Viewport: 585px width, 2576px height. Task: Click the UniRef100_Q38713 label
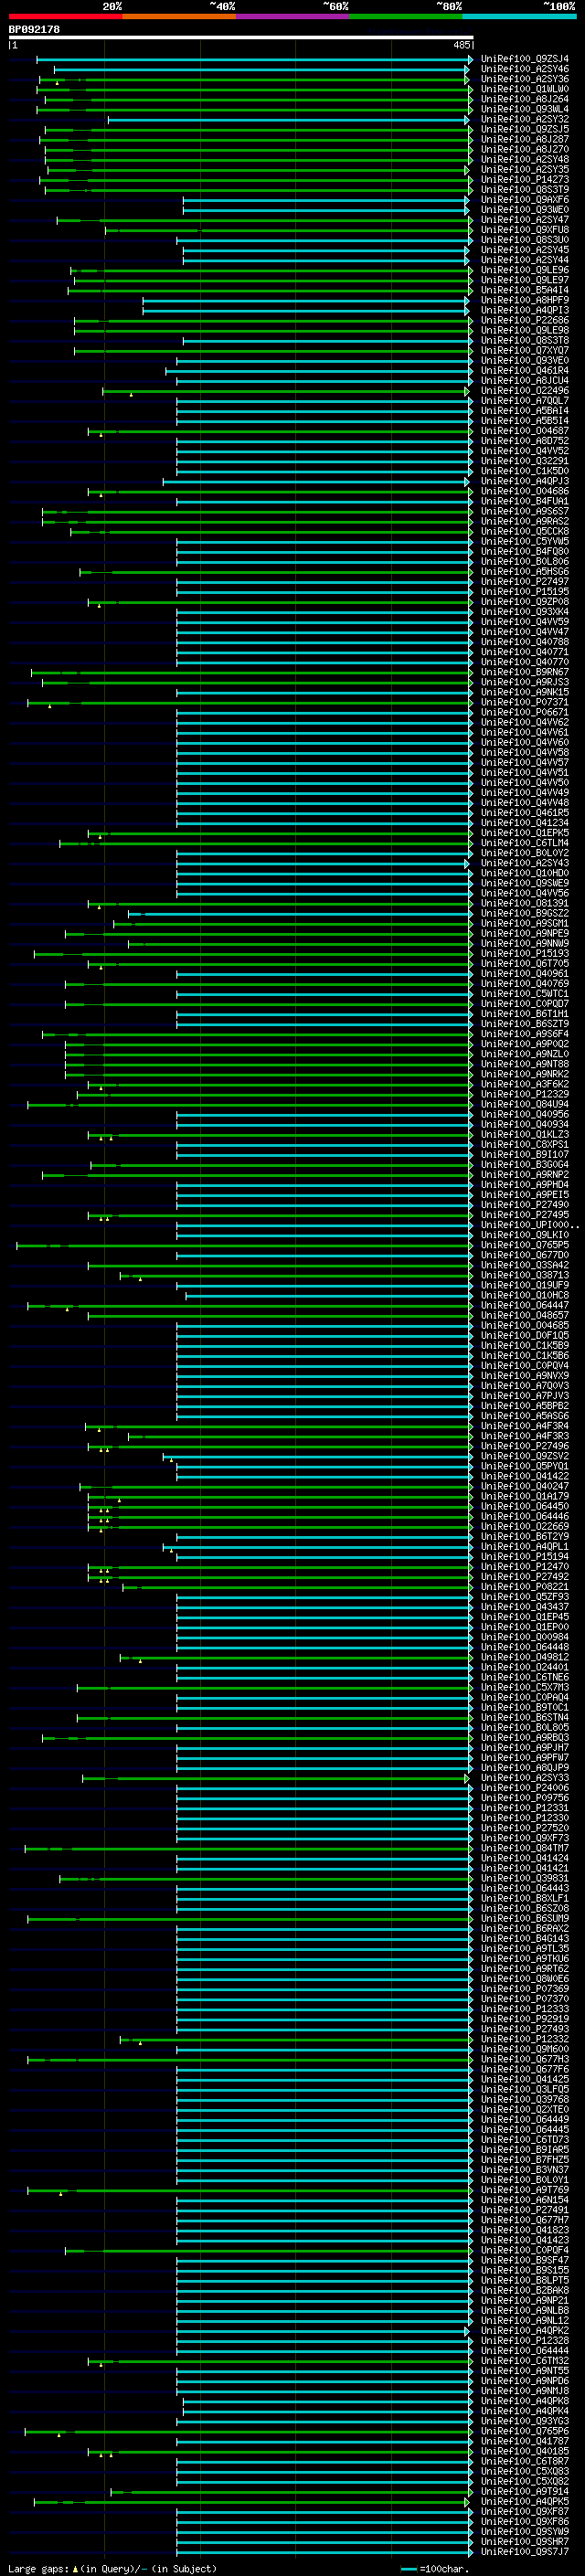pyautogui.click(x=525, y=1275)
